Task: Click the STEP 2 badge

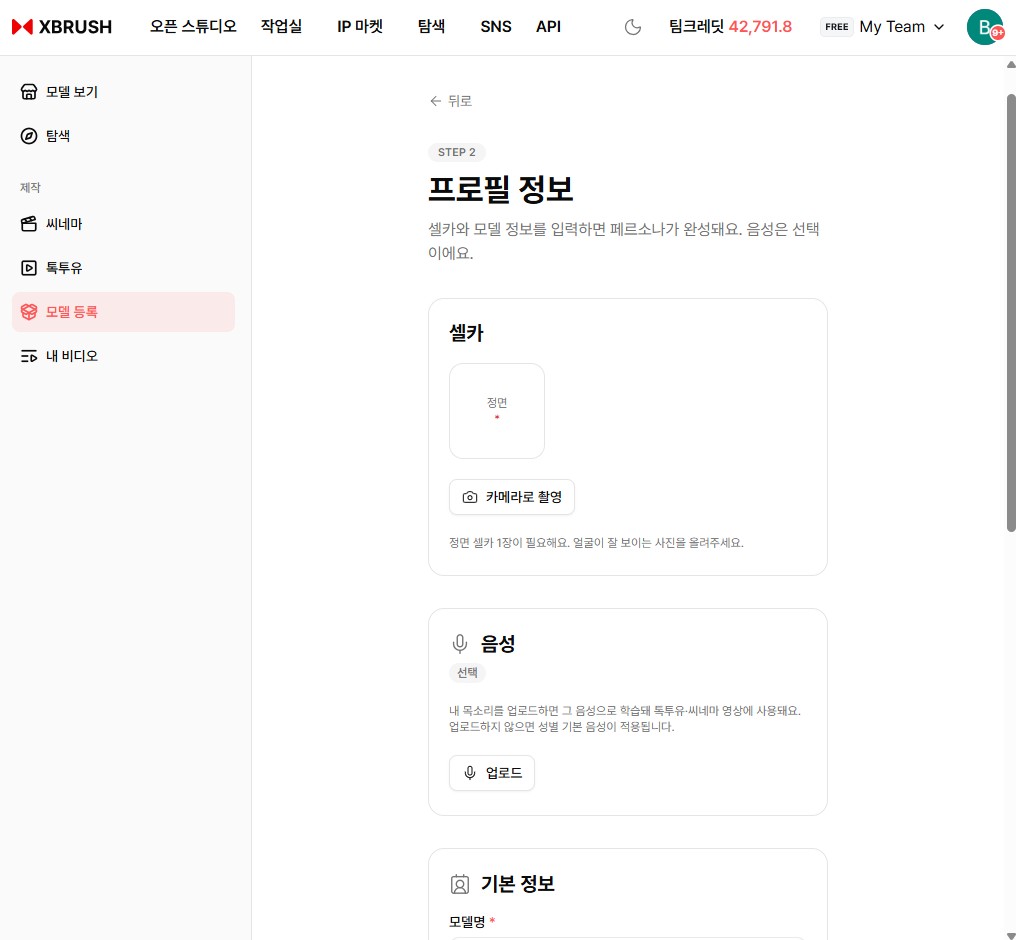Action: (457, 152)
